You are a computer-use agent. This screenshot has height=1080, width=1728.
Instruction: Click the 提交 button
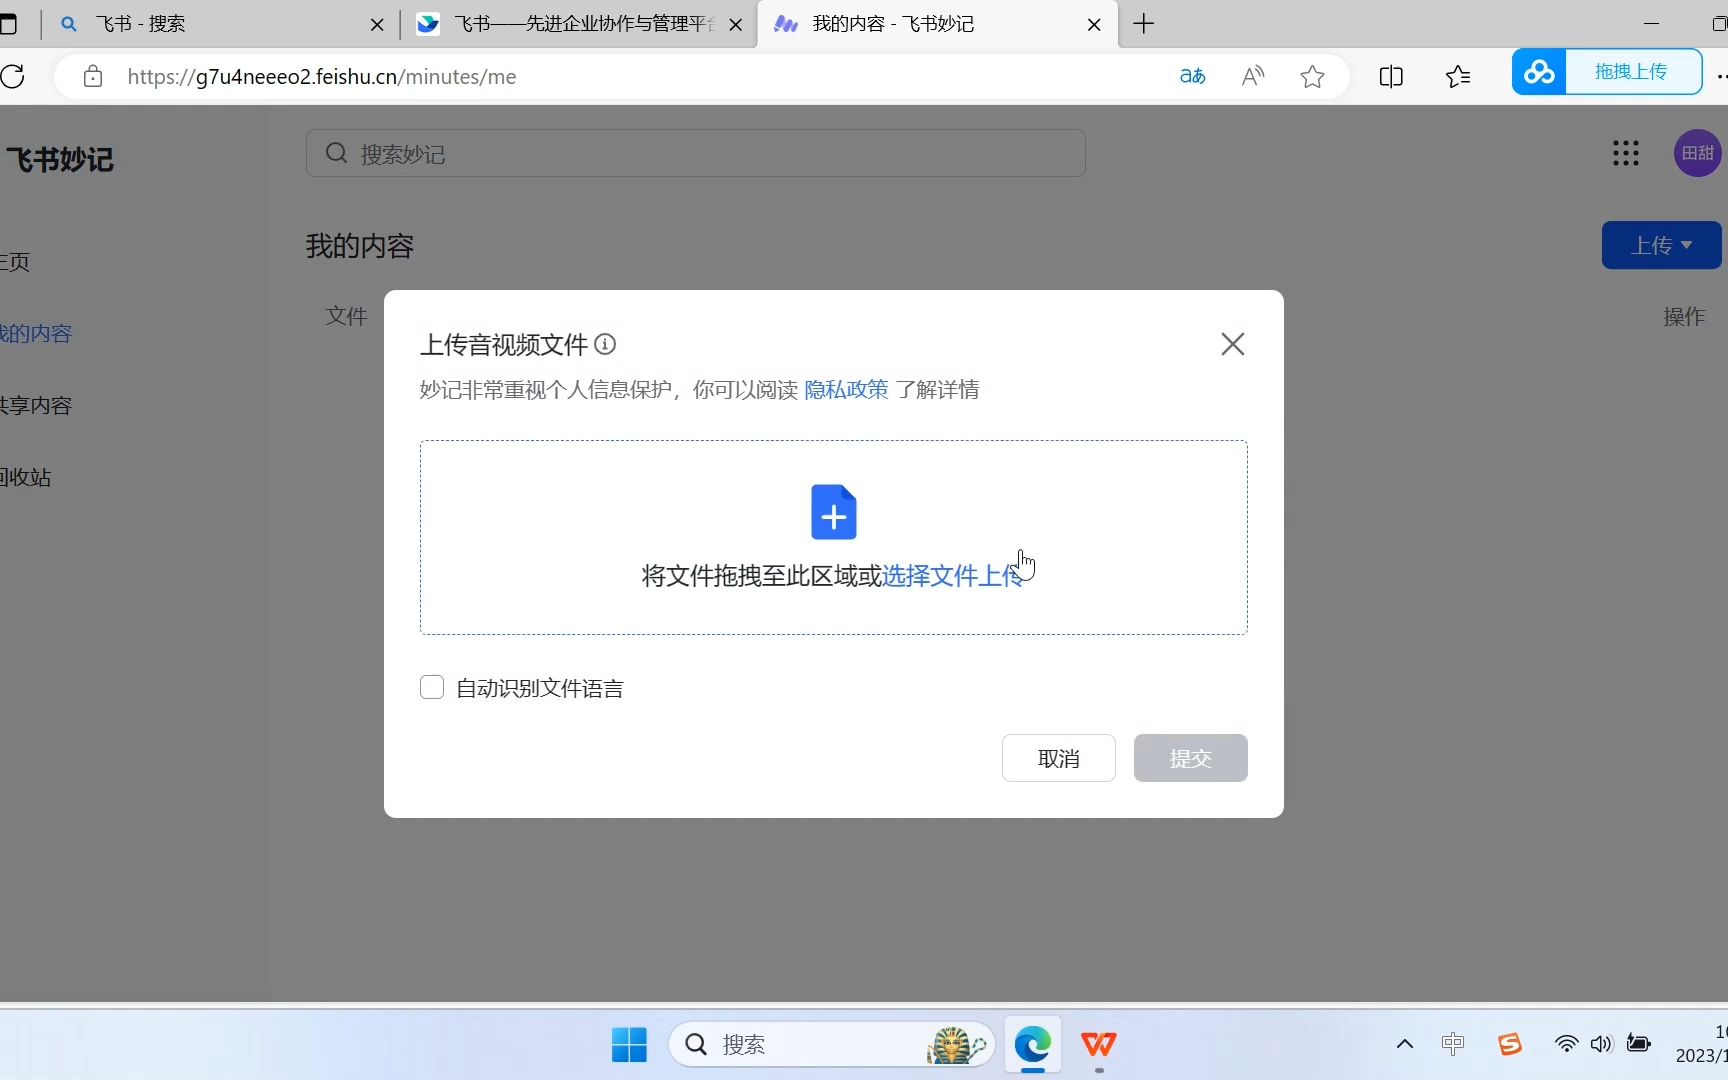tap(1190, 758)
